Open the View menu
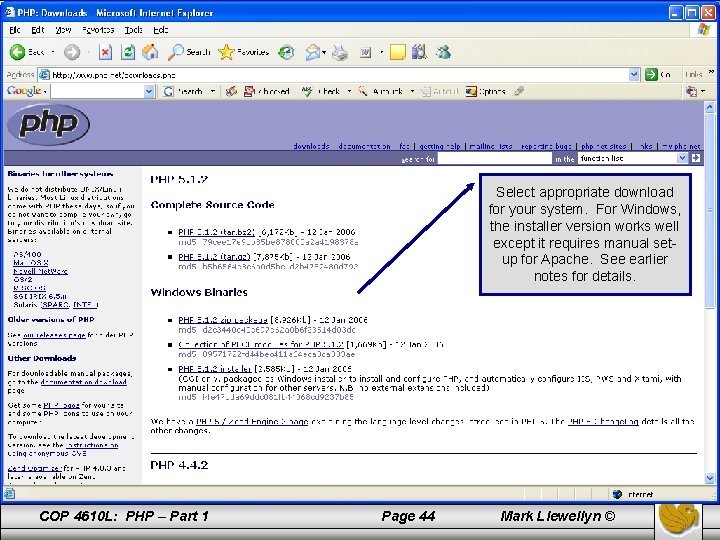The width and height of the screenshot is (720, 540). (63, 30)
